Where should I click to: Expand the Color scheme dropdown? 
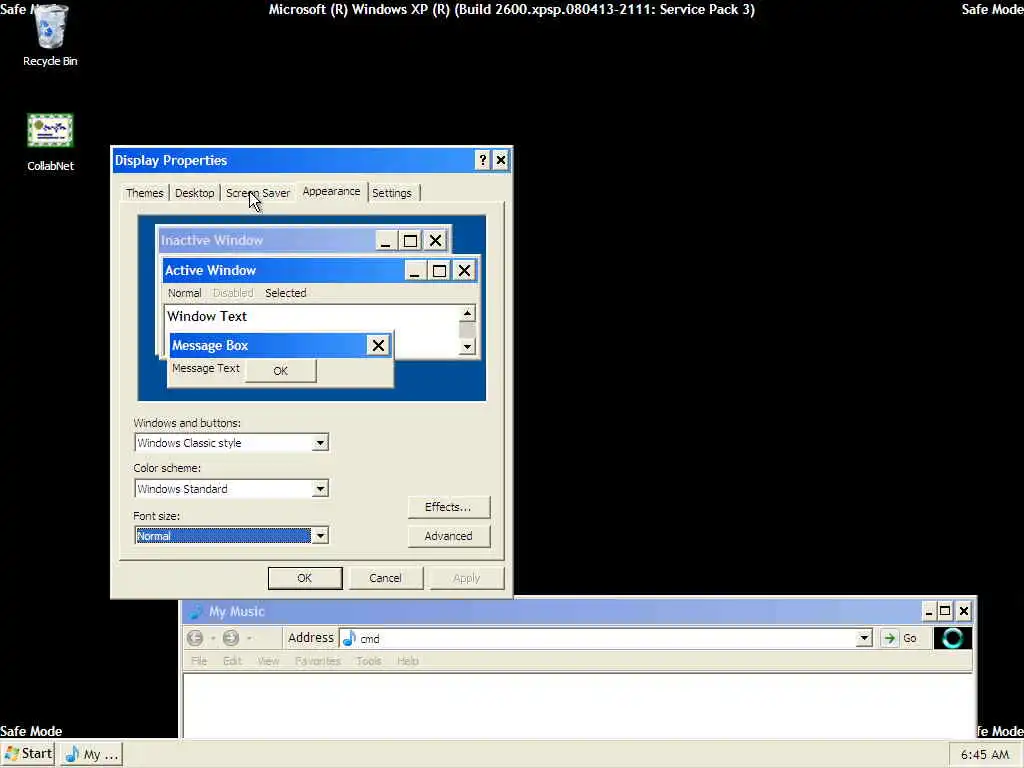[320, 488]
